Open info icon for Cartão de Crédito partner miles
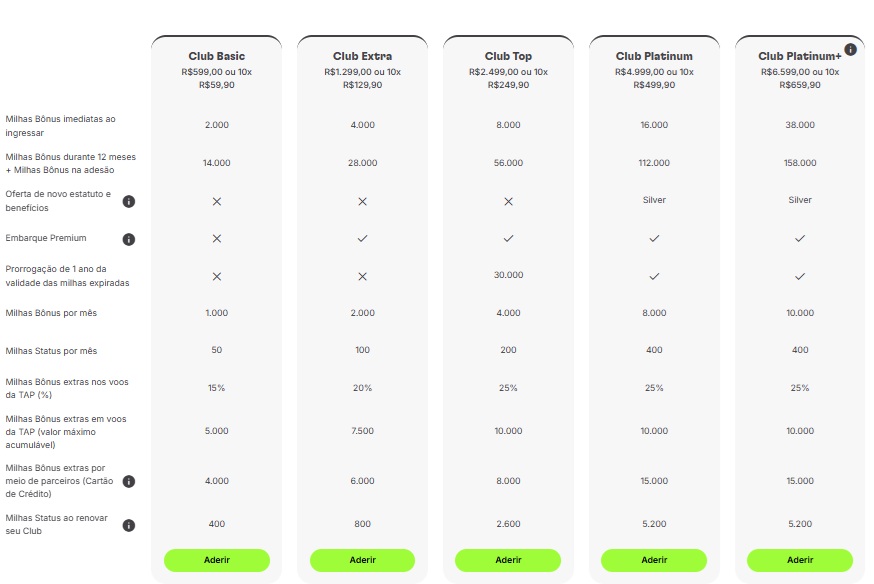The image size is (874, 584). (x=128, y=481)
